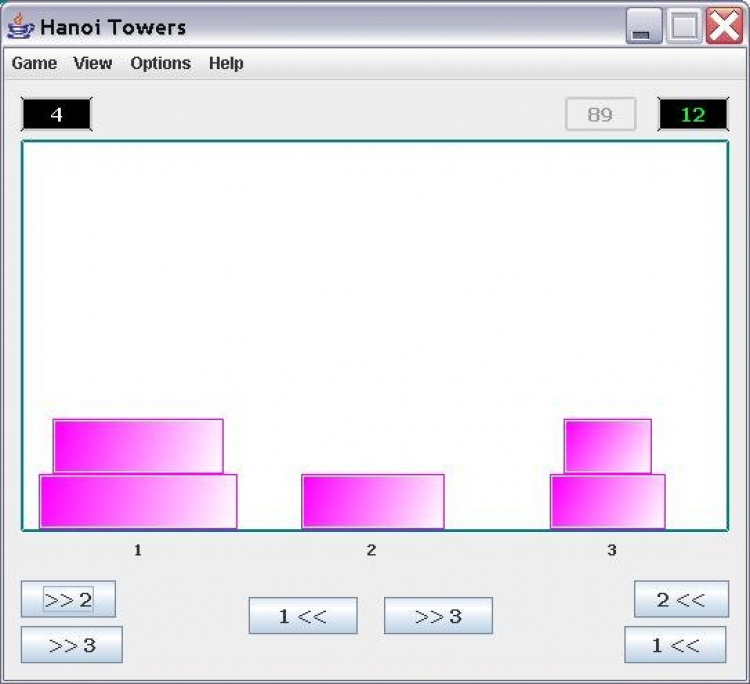Click the greyed field showing 89
This screenshot has height=684, width=750.
coord(600,114)
